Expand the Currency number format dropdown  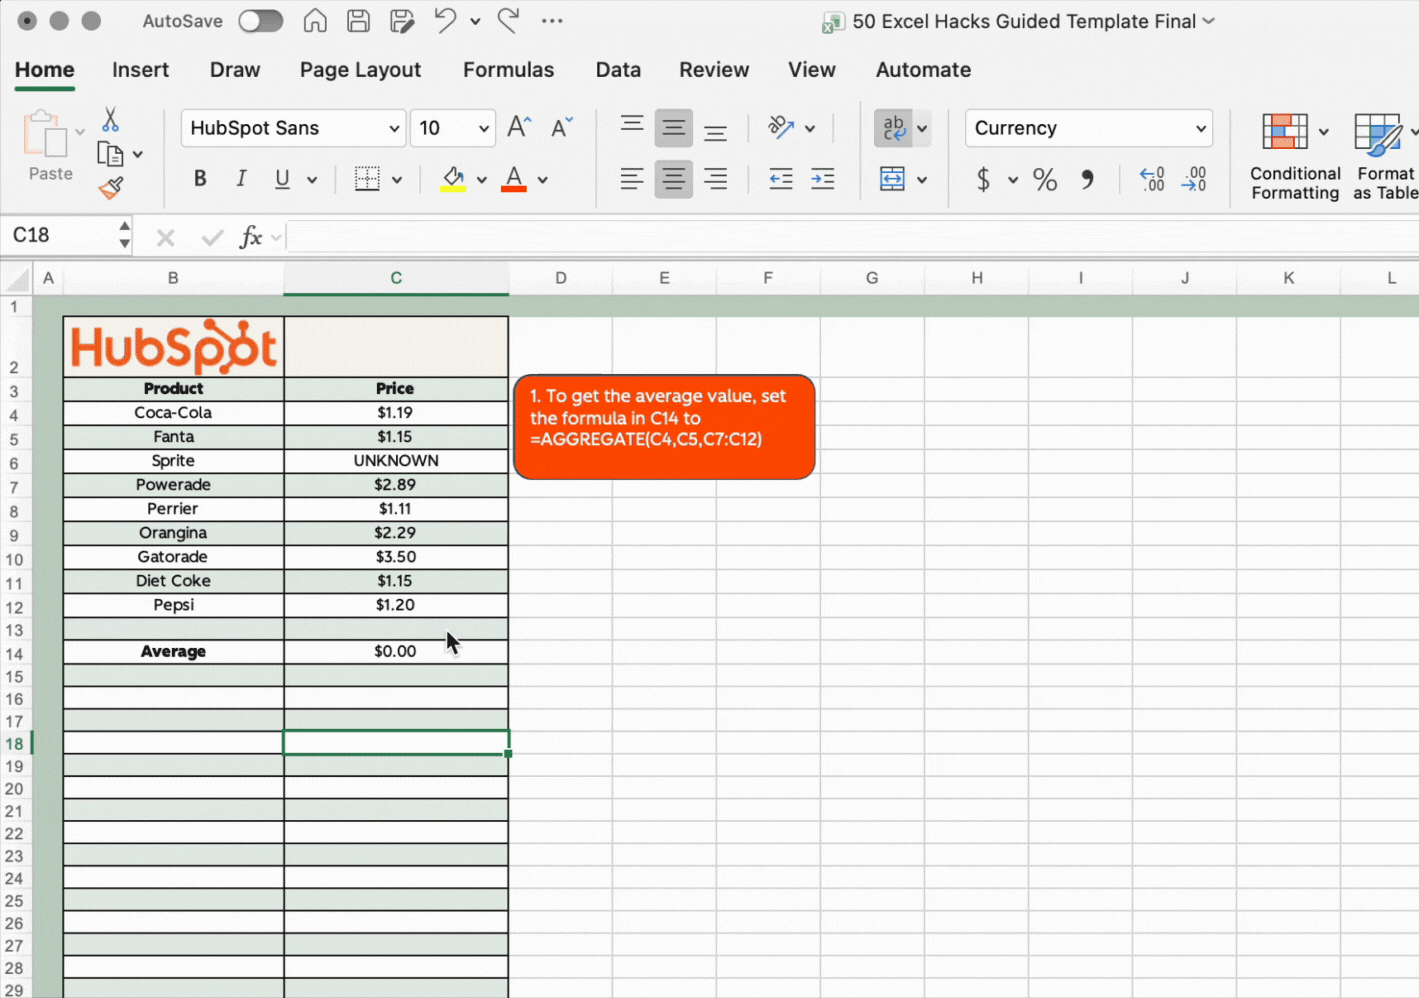(1200, 129)
